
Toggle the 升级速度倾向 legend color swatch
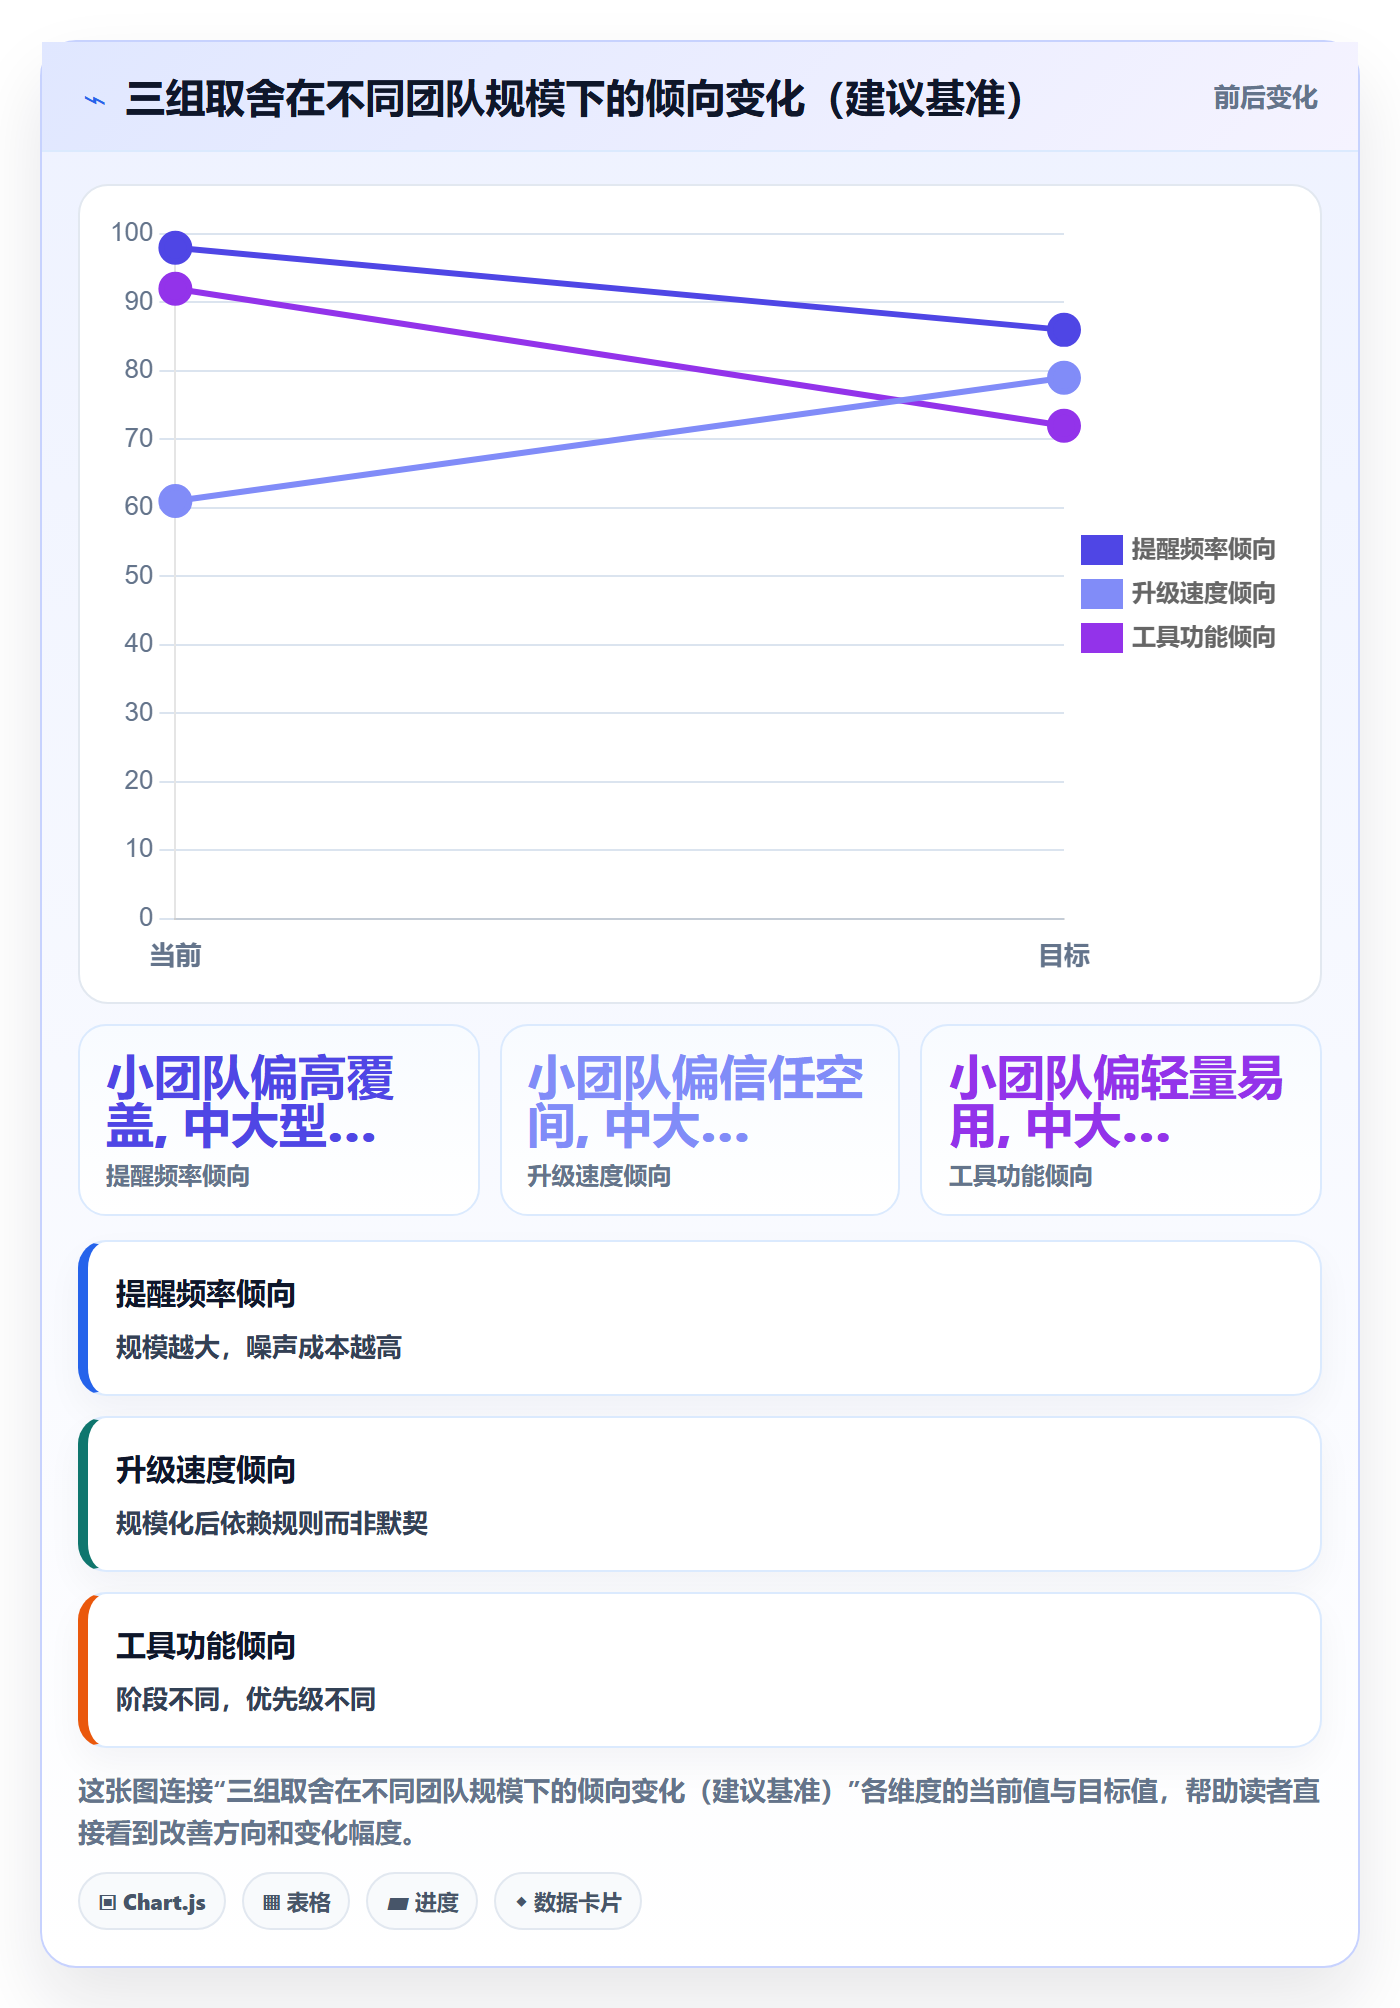1101,593
